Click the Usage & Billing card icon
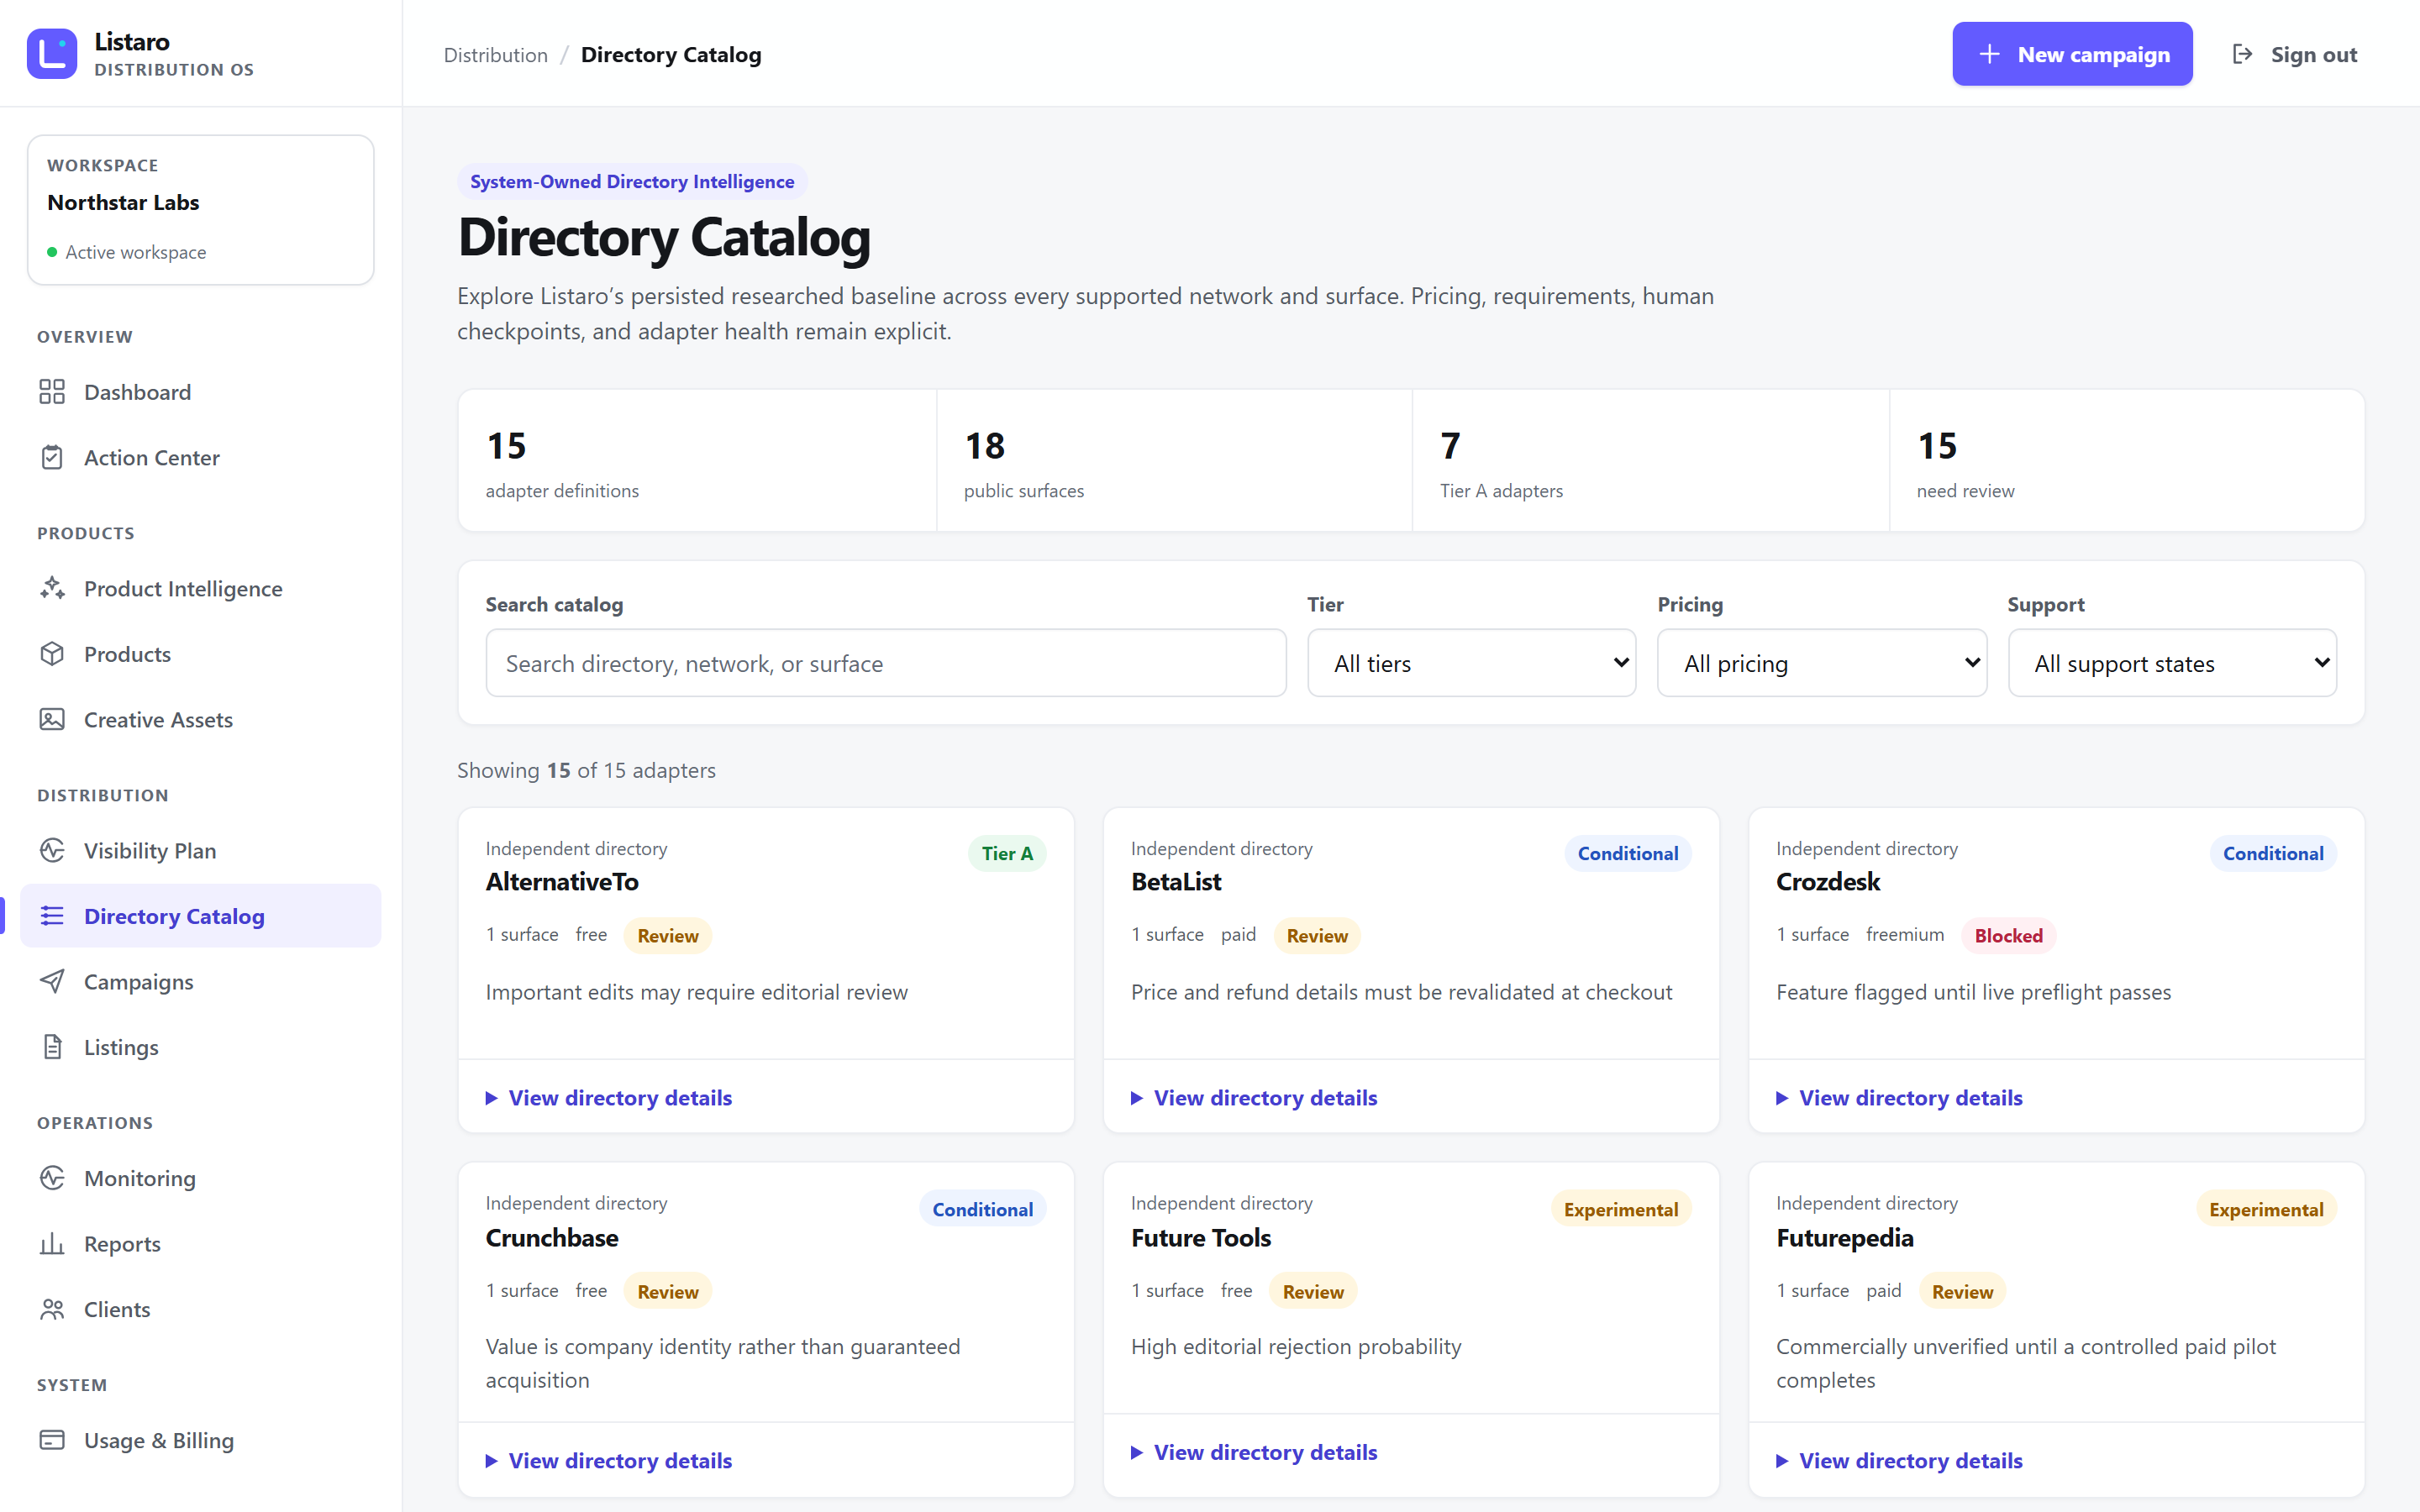This screenshot has width=2420, height=1512. 52,1440
